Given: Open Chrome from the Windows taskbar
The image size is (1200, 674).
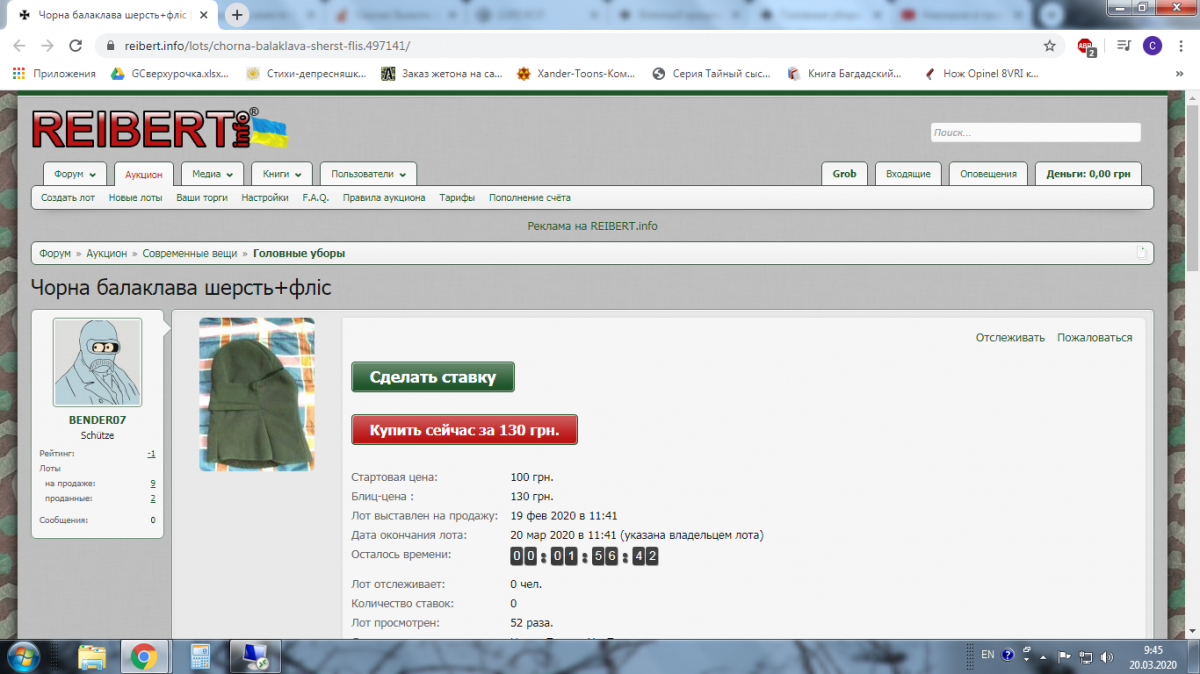Looking at the screenshot, I should coord(144,656).
